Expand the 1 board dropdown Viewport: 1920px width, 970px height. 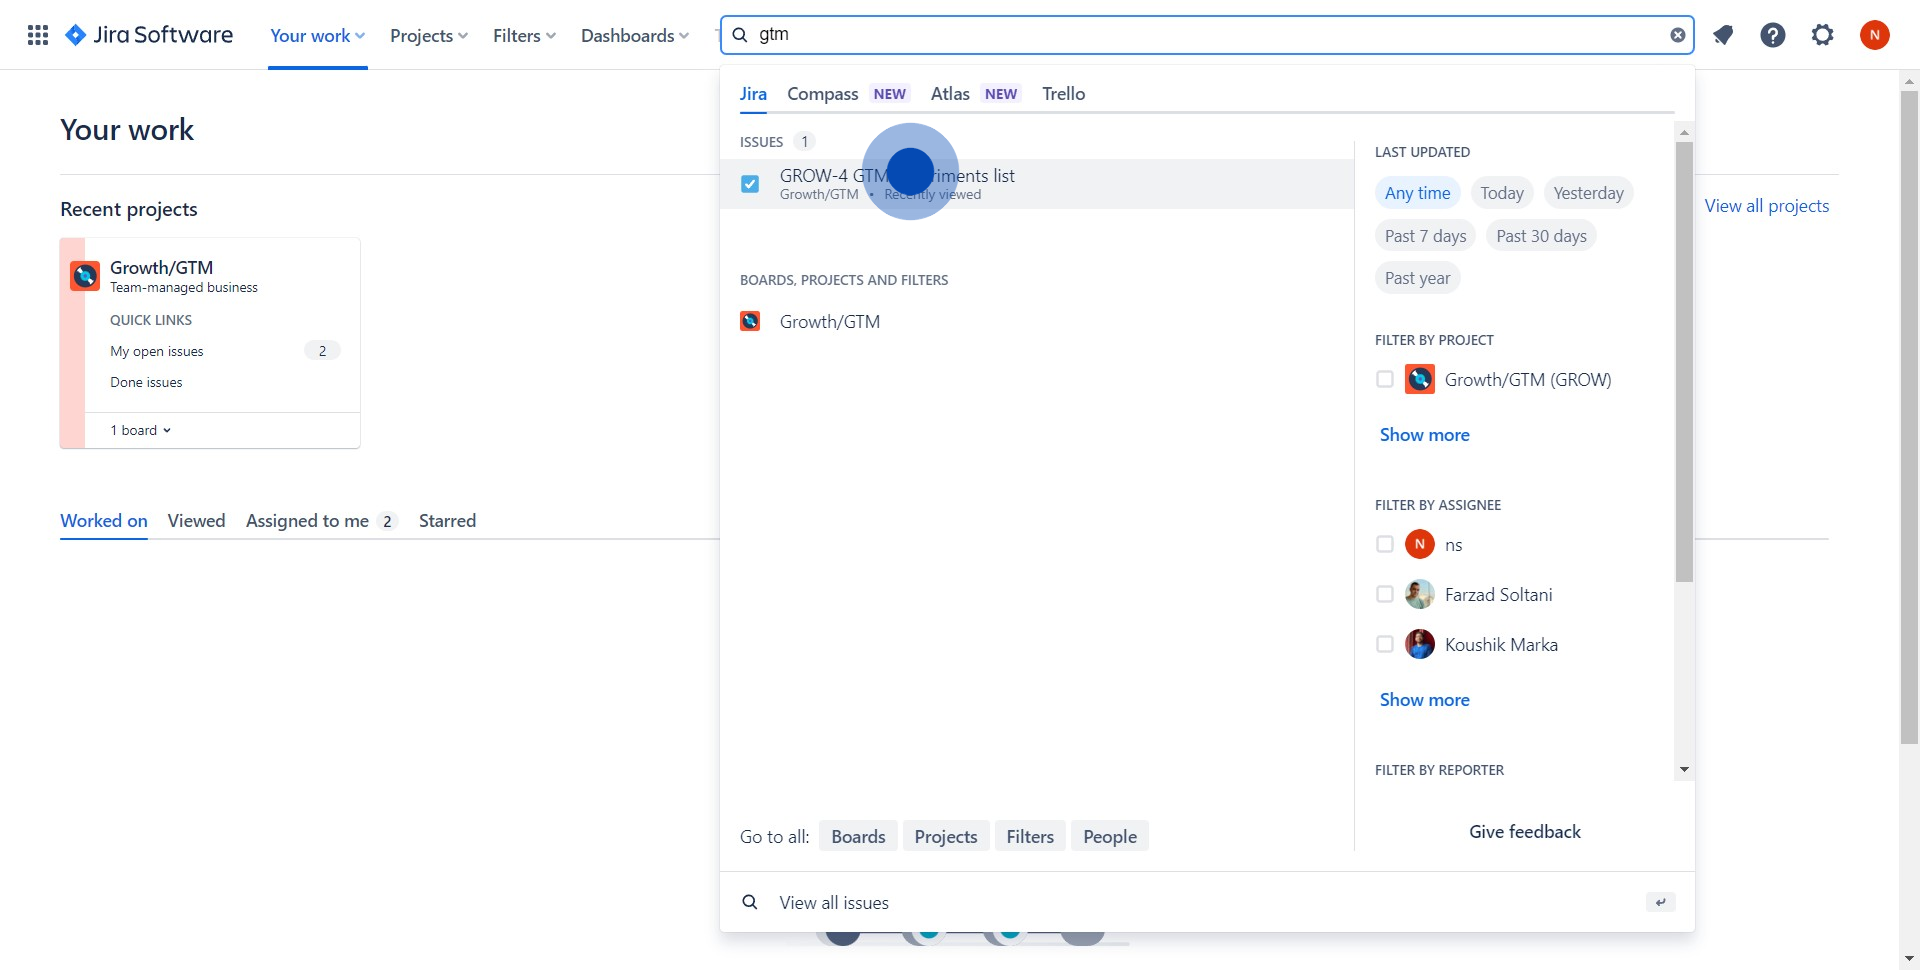click(x=141, y=430)
